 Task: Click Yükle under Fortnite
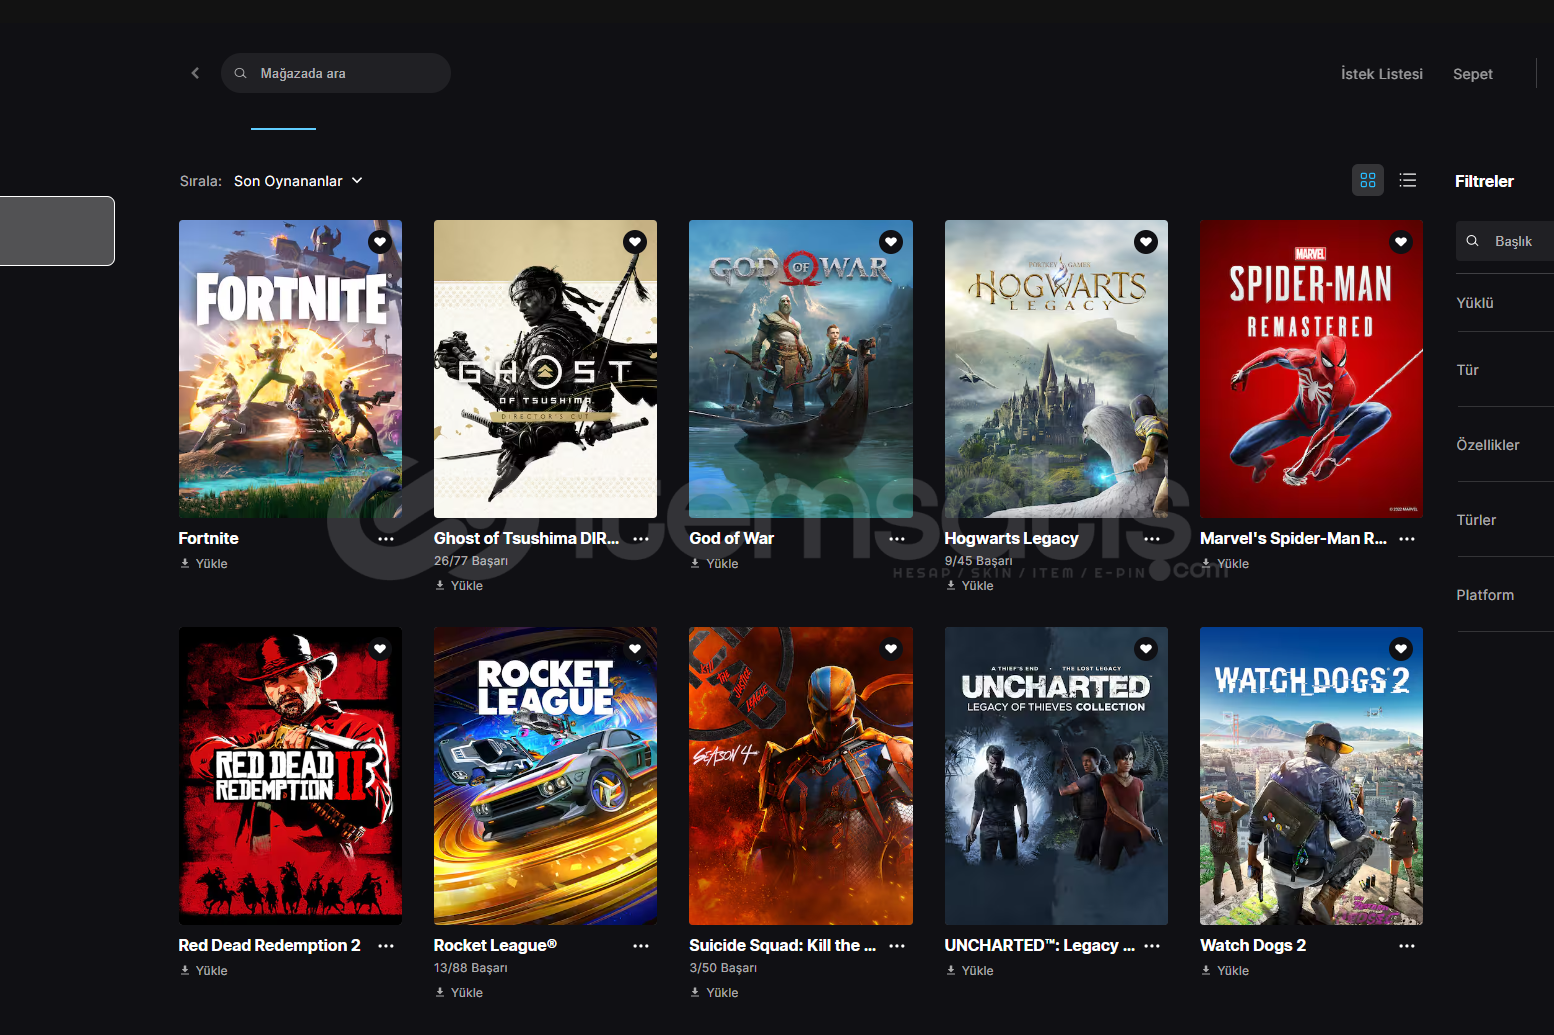(x=204, y=564)
